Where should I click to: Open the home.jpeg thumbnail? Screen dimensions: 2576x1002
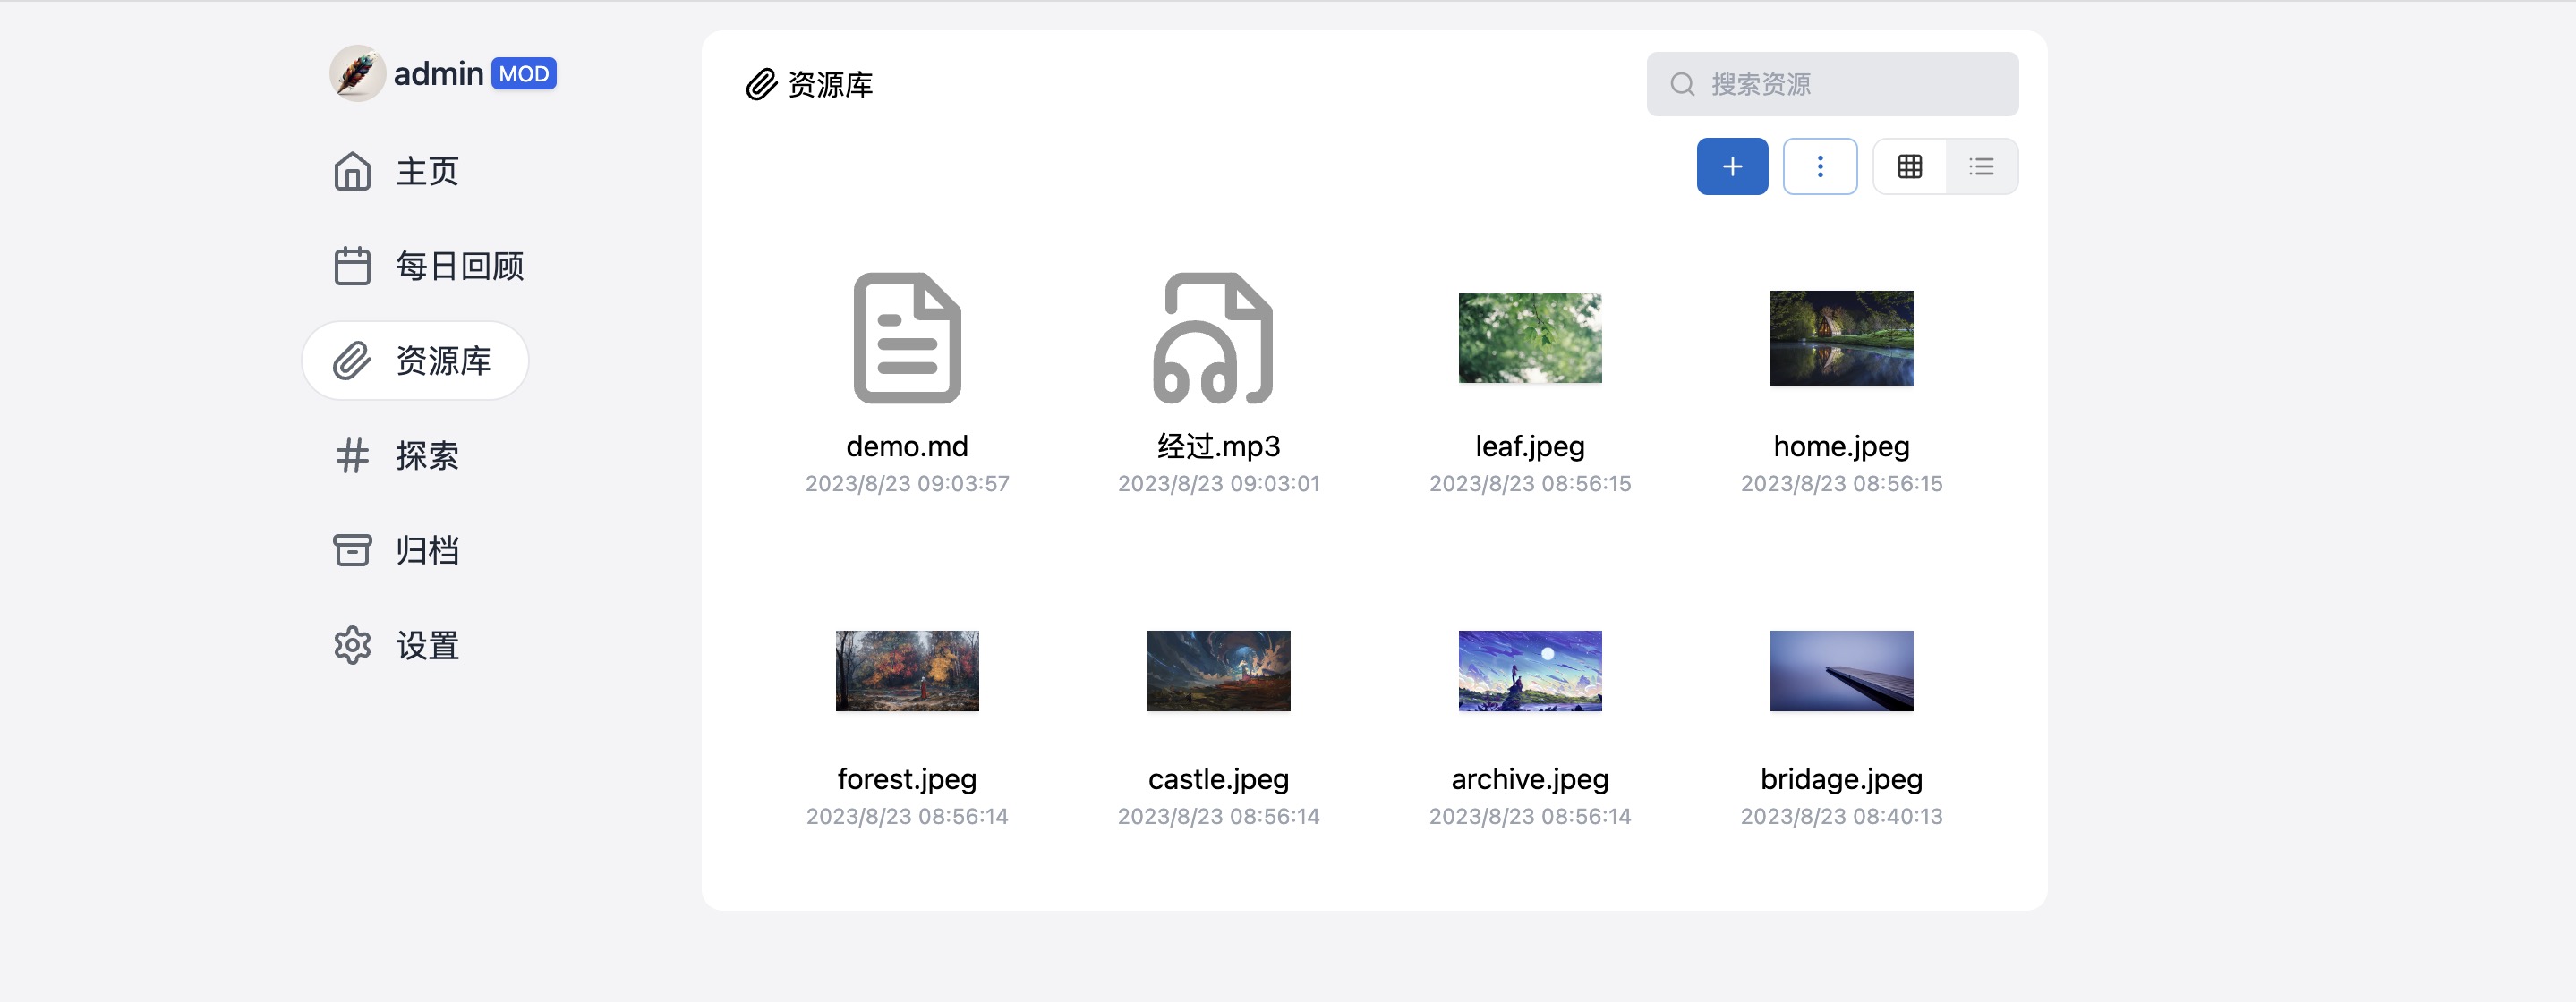click(1841, 338)
